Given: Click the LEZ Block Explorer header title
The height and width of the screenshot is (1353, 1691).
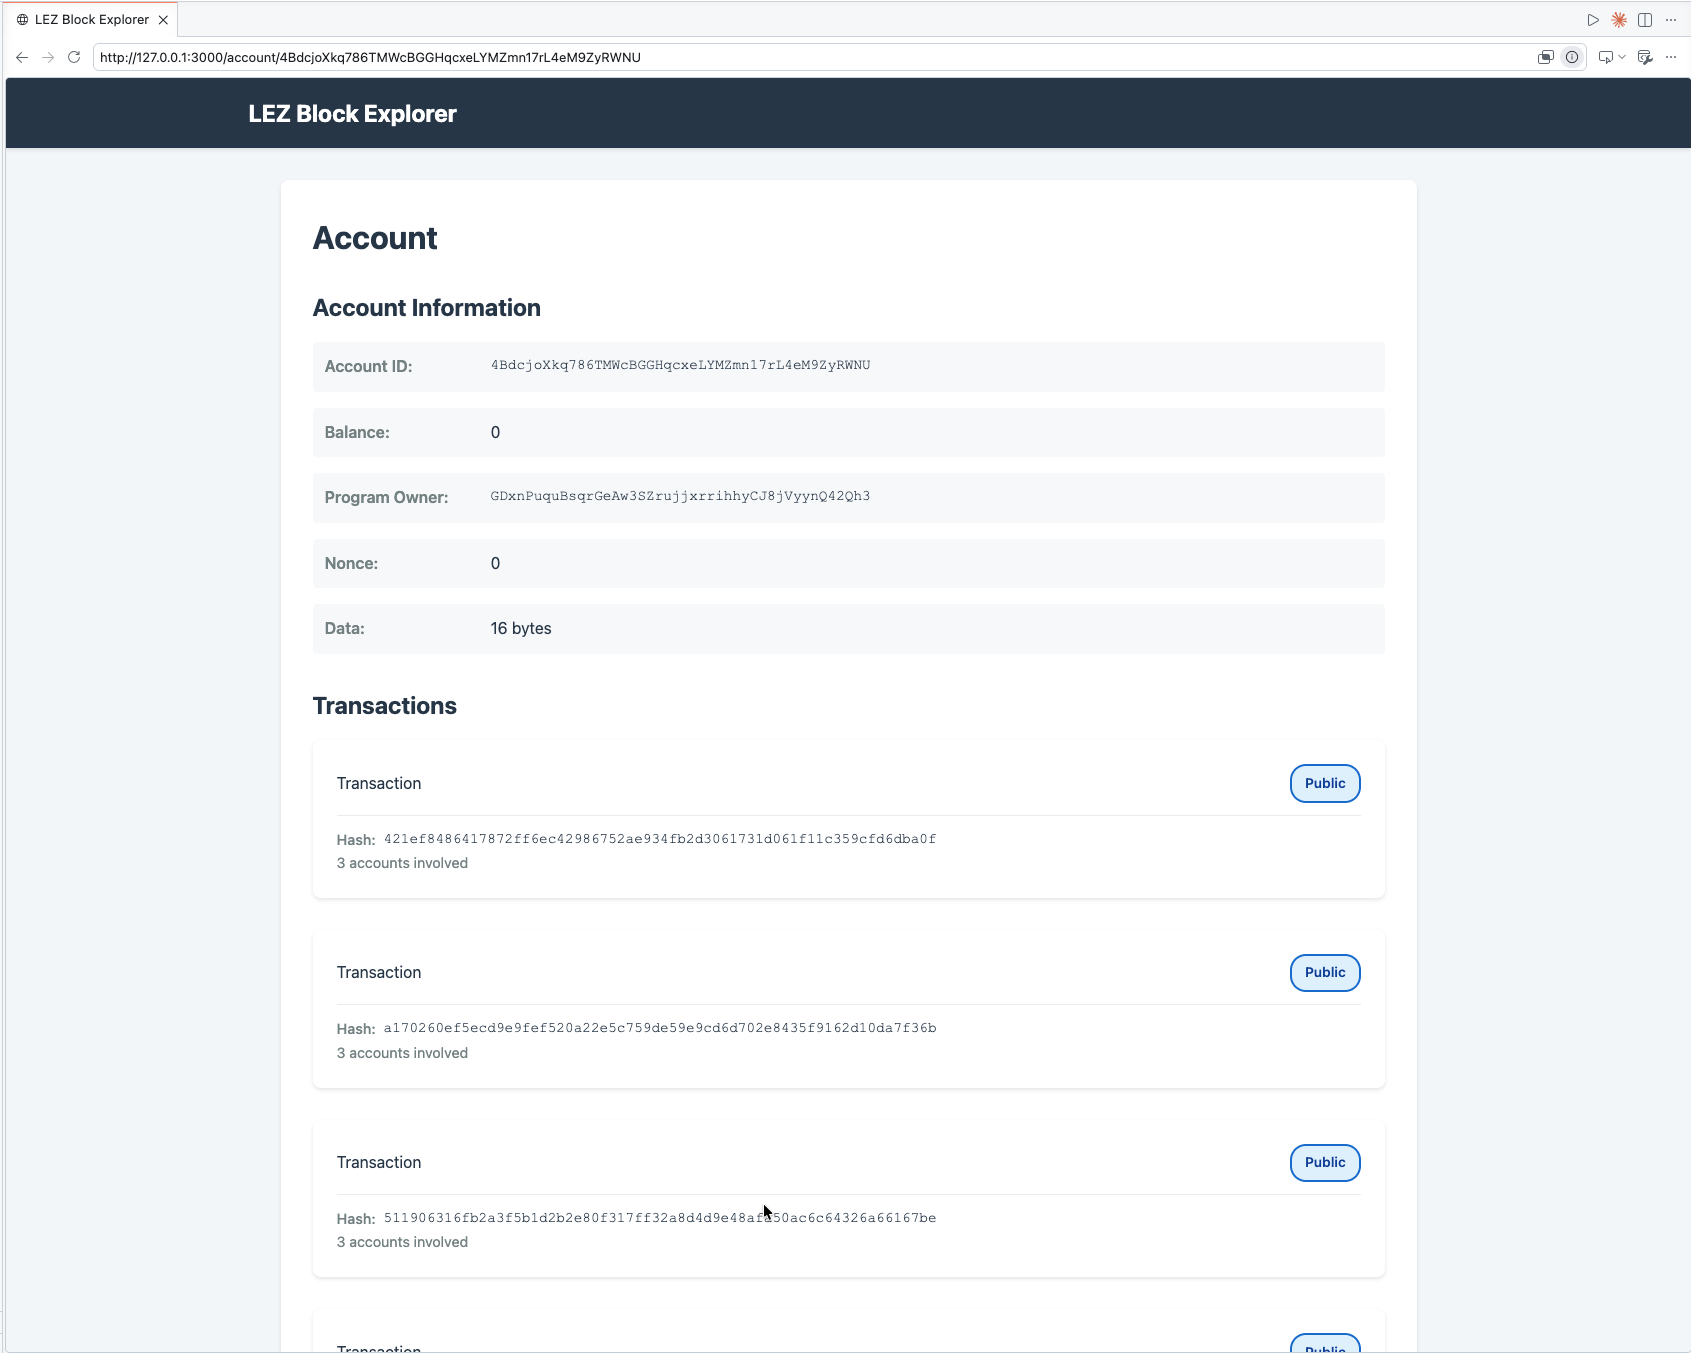Looking at the screenshot, I should pyautogui.click(x=352, y=114).
